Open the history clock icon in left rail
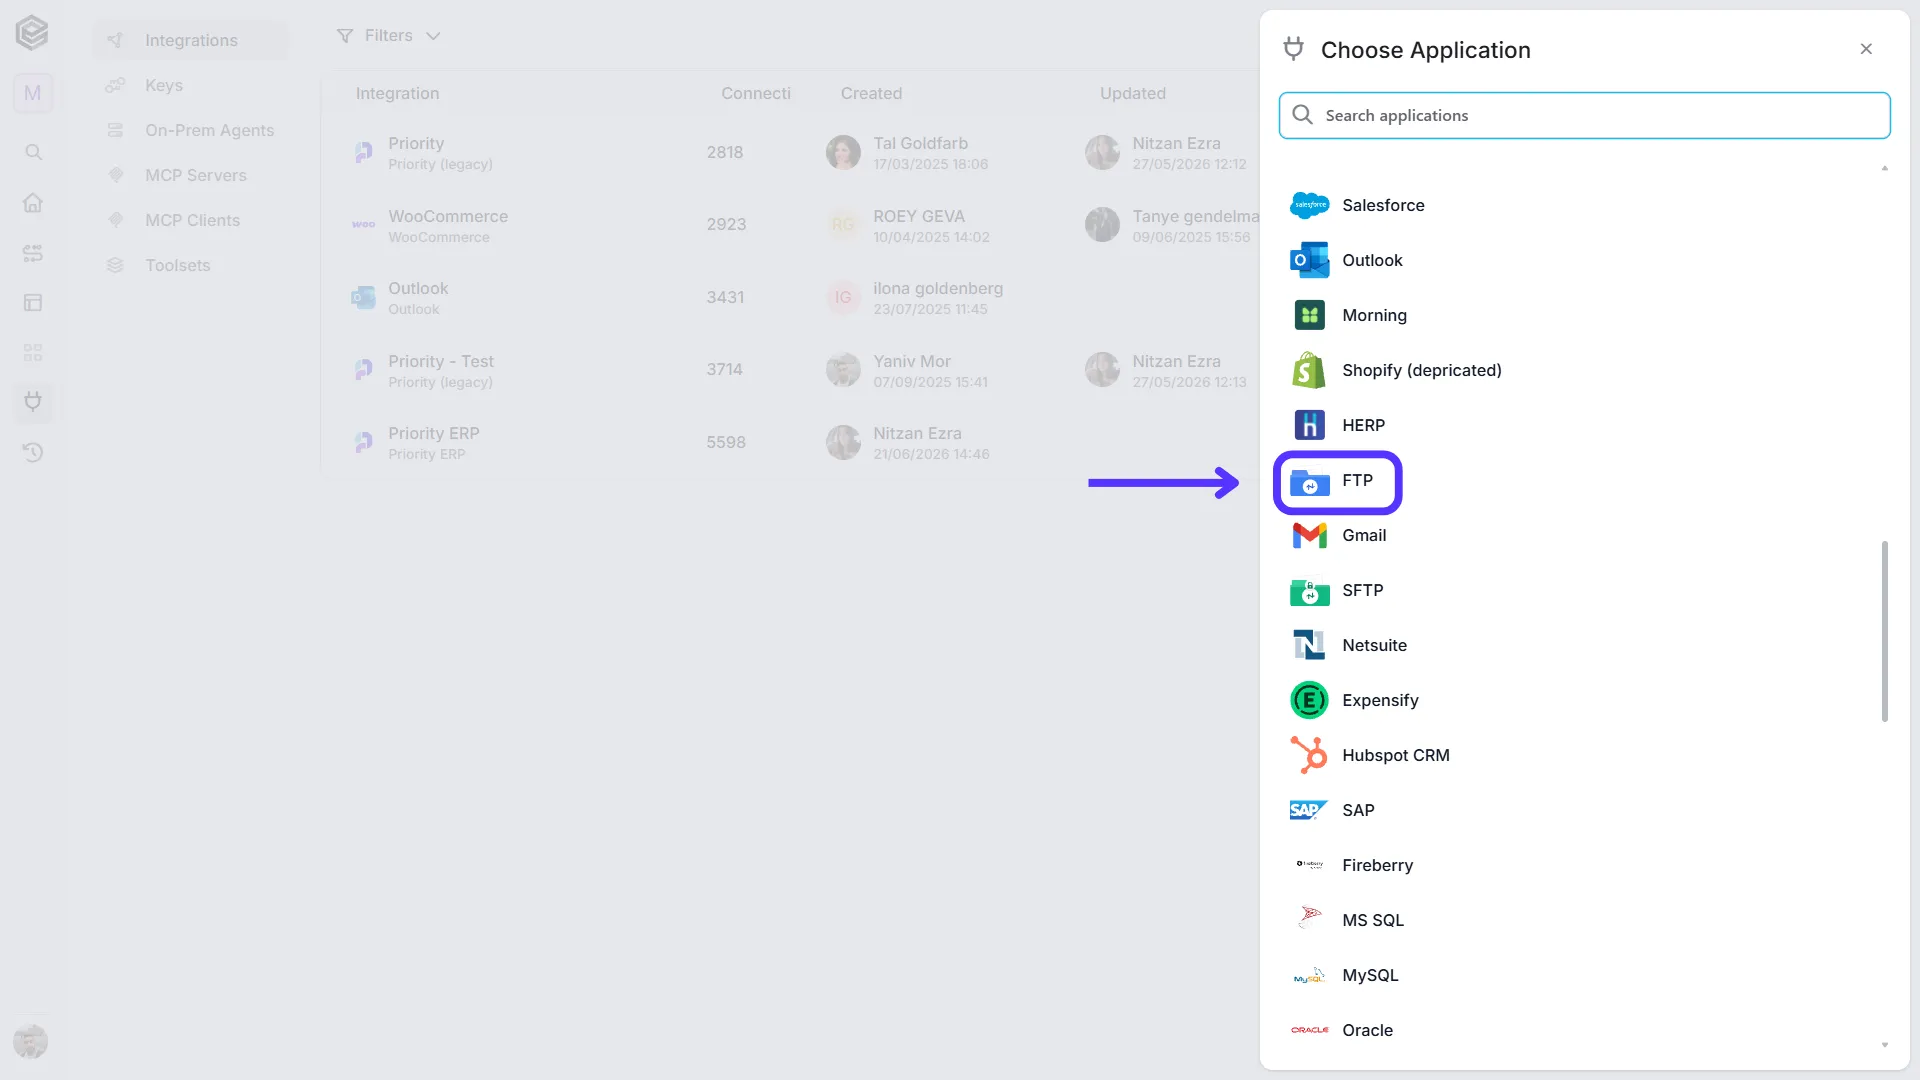 (33, 452)
